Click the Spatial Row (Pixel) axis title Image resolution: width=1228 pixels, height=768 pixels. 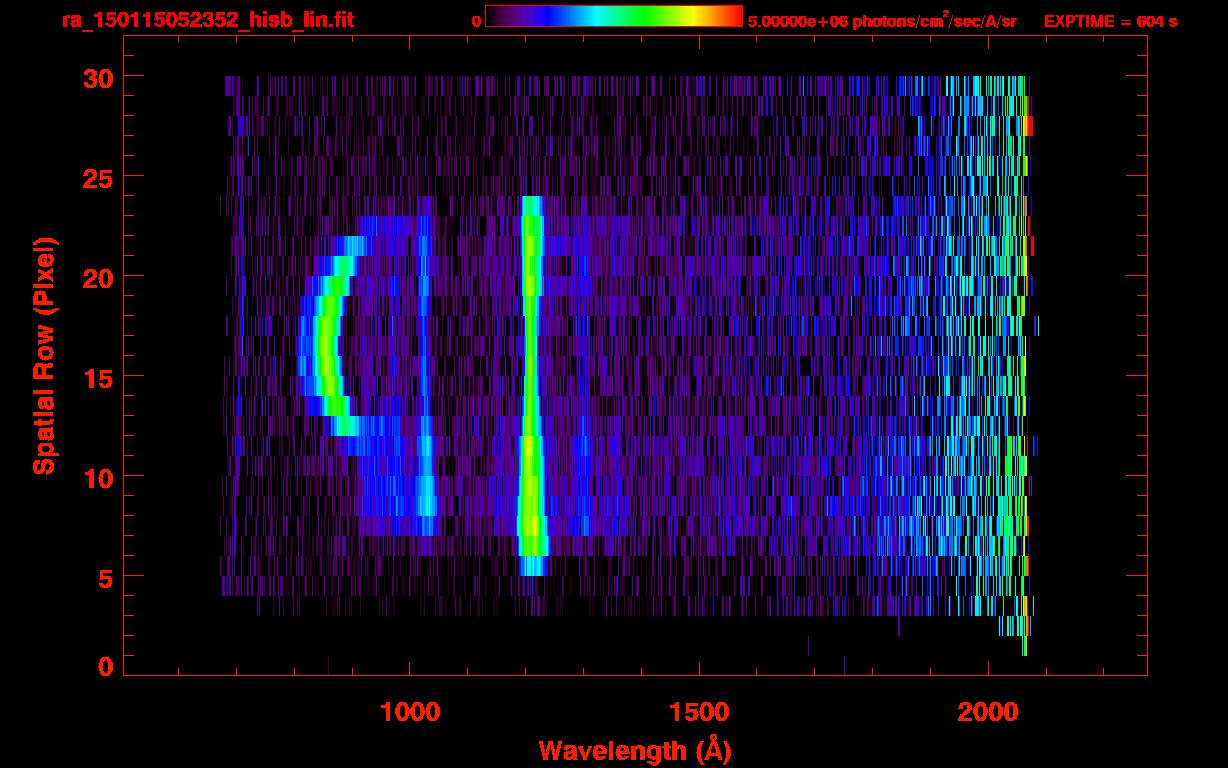tap(44, 356)
